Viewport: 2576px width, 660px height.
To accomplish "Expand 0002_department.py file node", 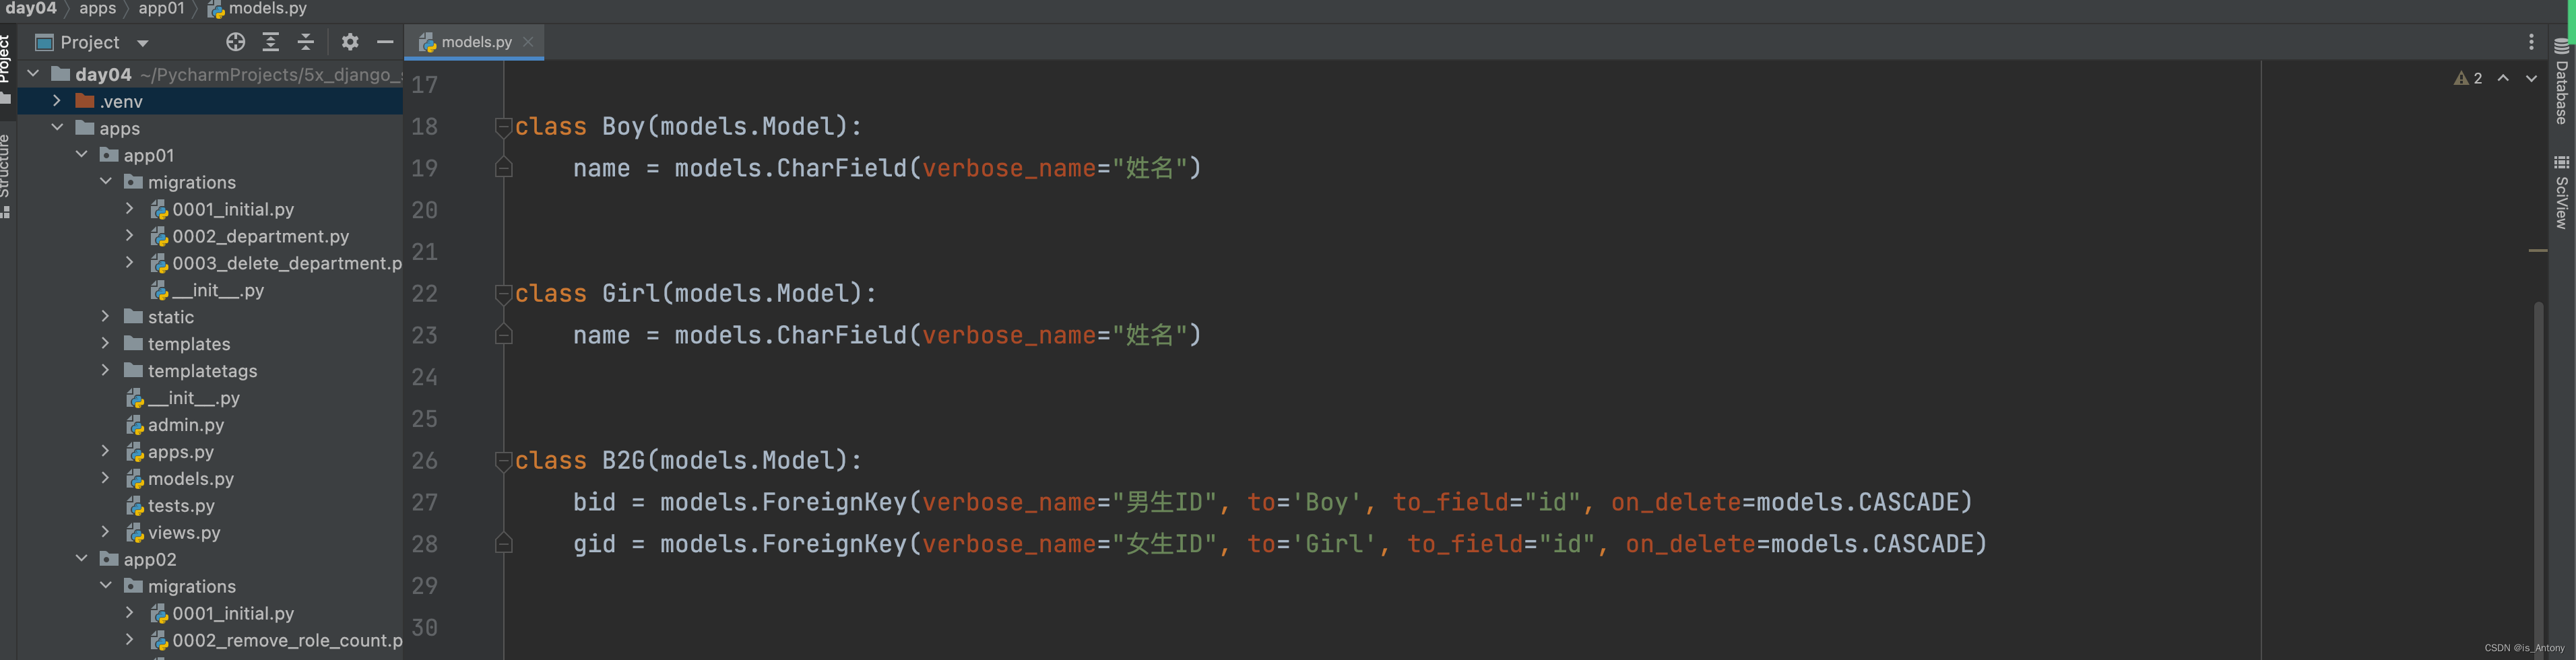I will [130, 236].
